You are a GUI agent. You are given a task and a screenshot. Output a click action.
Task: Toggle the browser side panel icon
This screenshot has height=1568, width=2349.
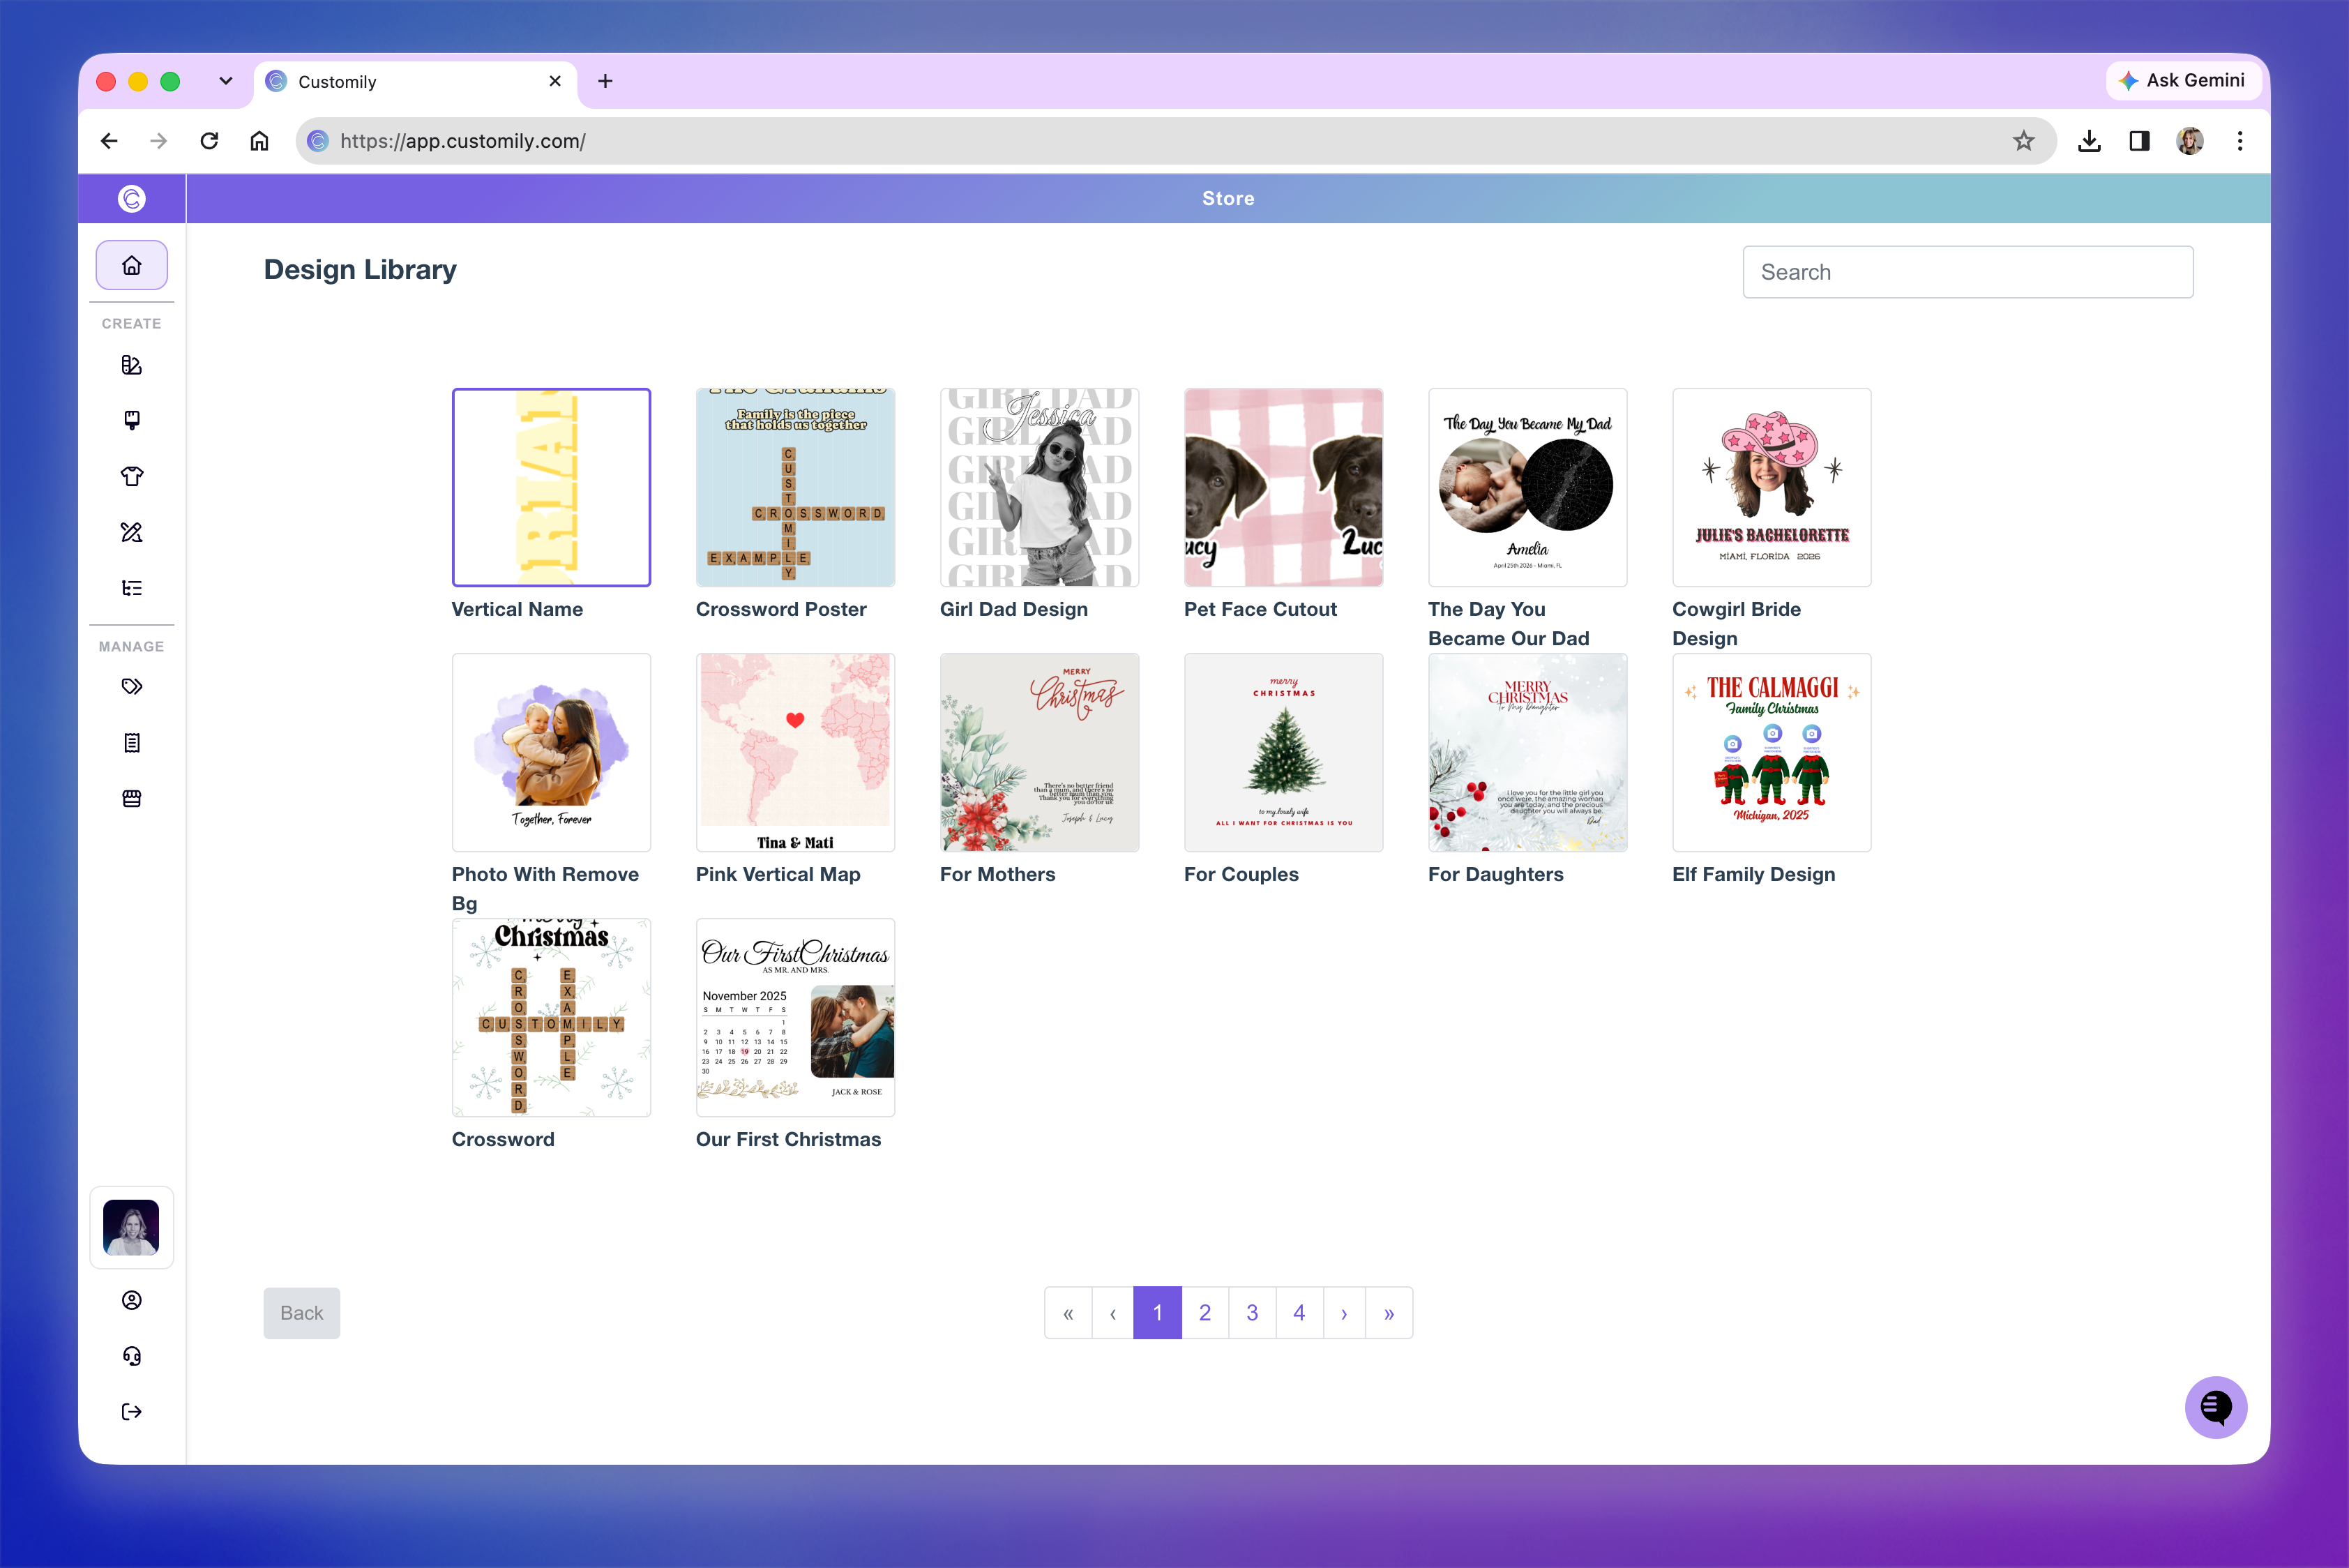[2139, 141]
